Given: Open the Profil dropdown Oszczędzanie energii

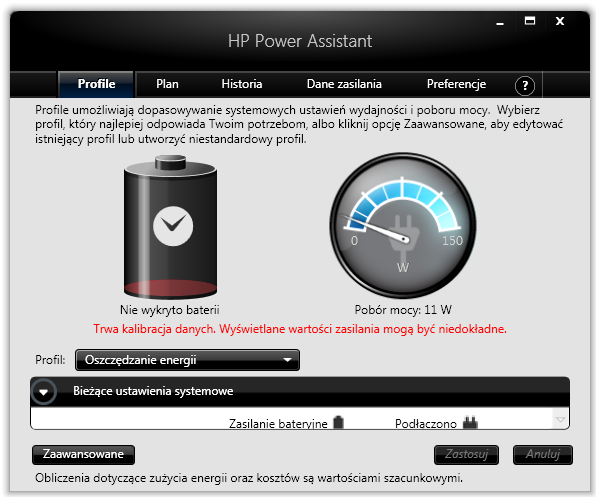Looking at the screenshot, I should [x=187, y=360].
